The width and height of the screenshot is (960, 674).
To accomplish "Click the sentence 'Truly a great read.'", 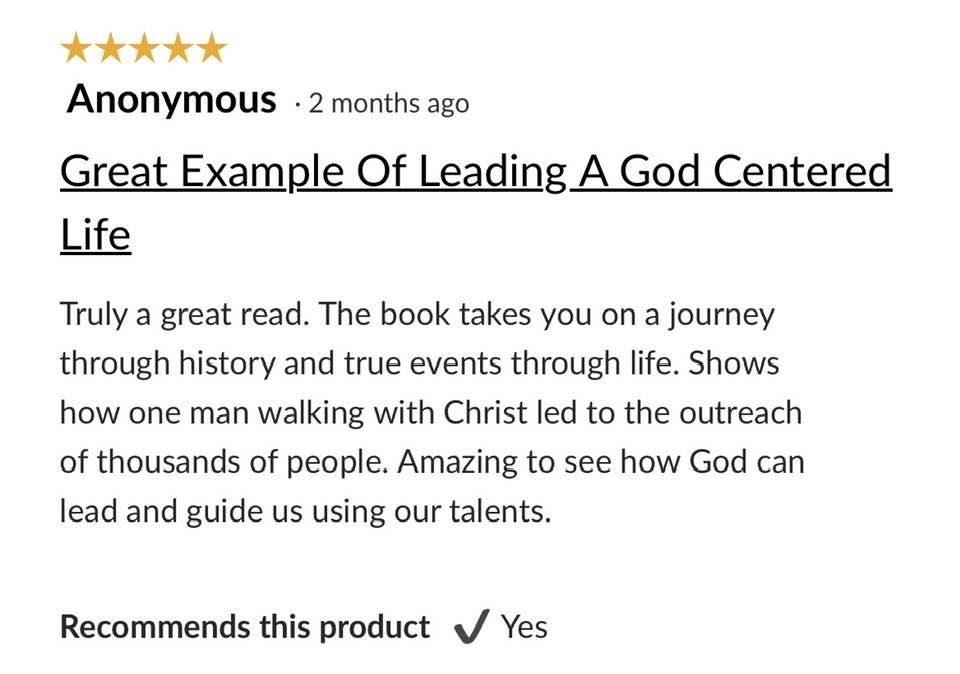I will tap(184, 315).
